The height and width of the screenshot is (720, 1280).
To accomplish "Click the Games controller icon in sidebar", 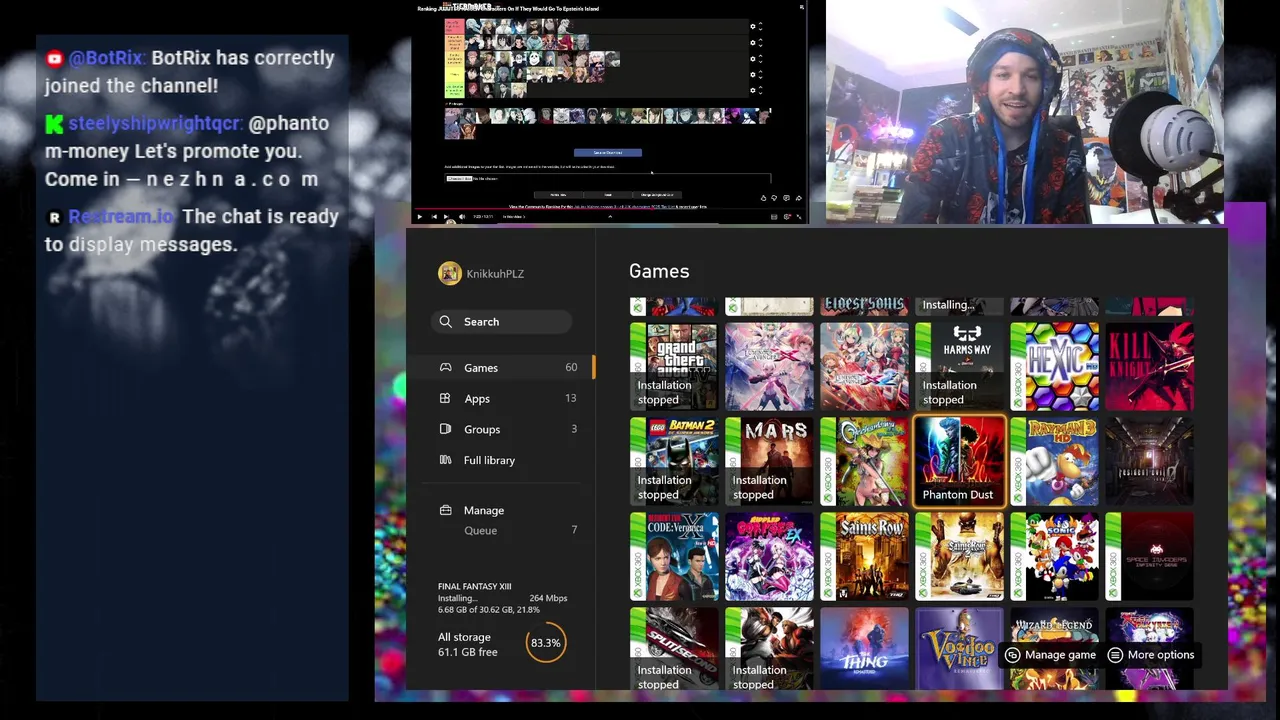I will pyautogui.click(x=445, y=367).
